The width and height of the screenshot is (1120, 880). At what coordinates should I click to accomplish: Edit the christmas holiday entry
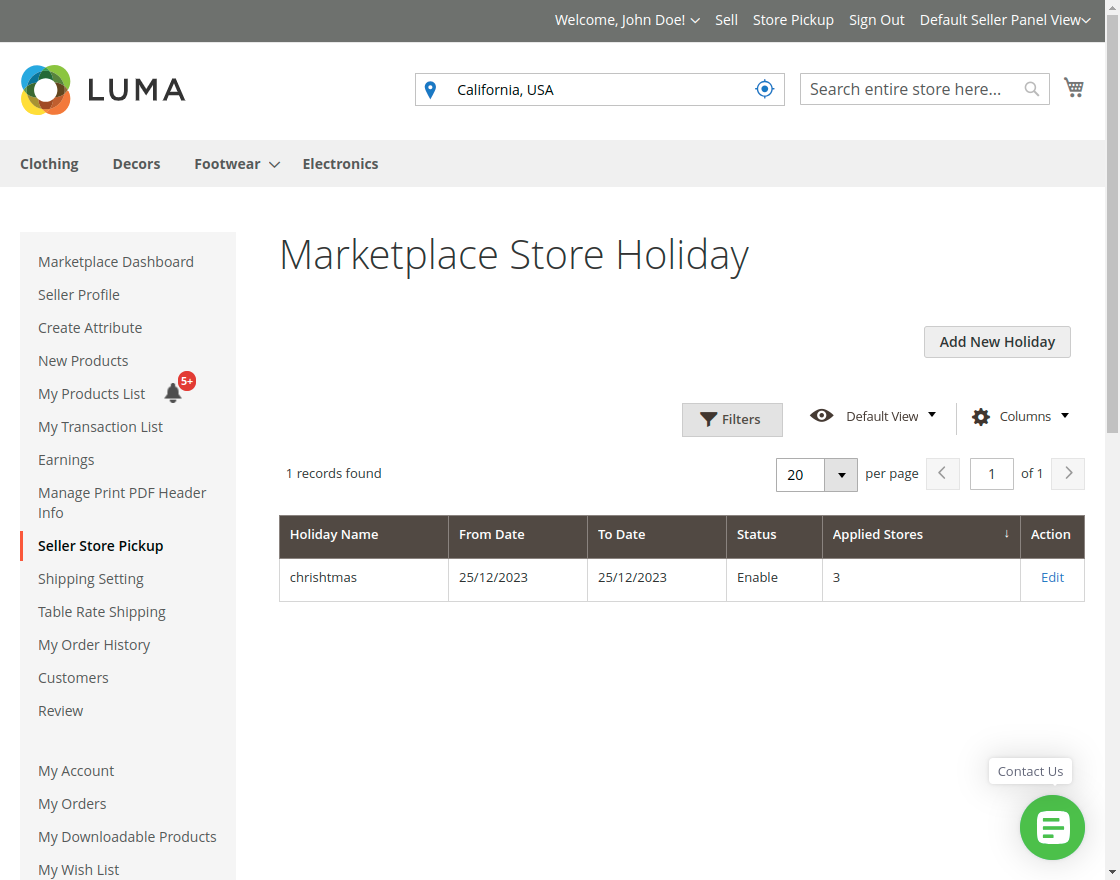pos(1051,577)
